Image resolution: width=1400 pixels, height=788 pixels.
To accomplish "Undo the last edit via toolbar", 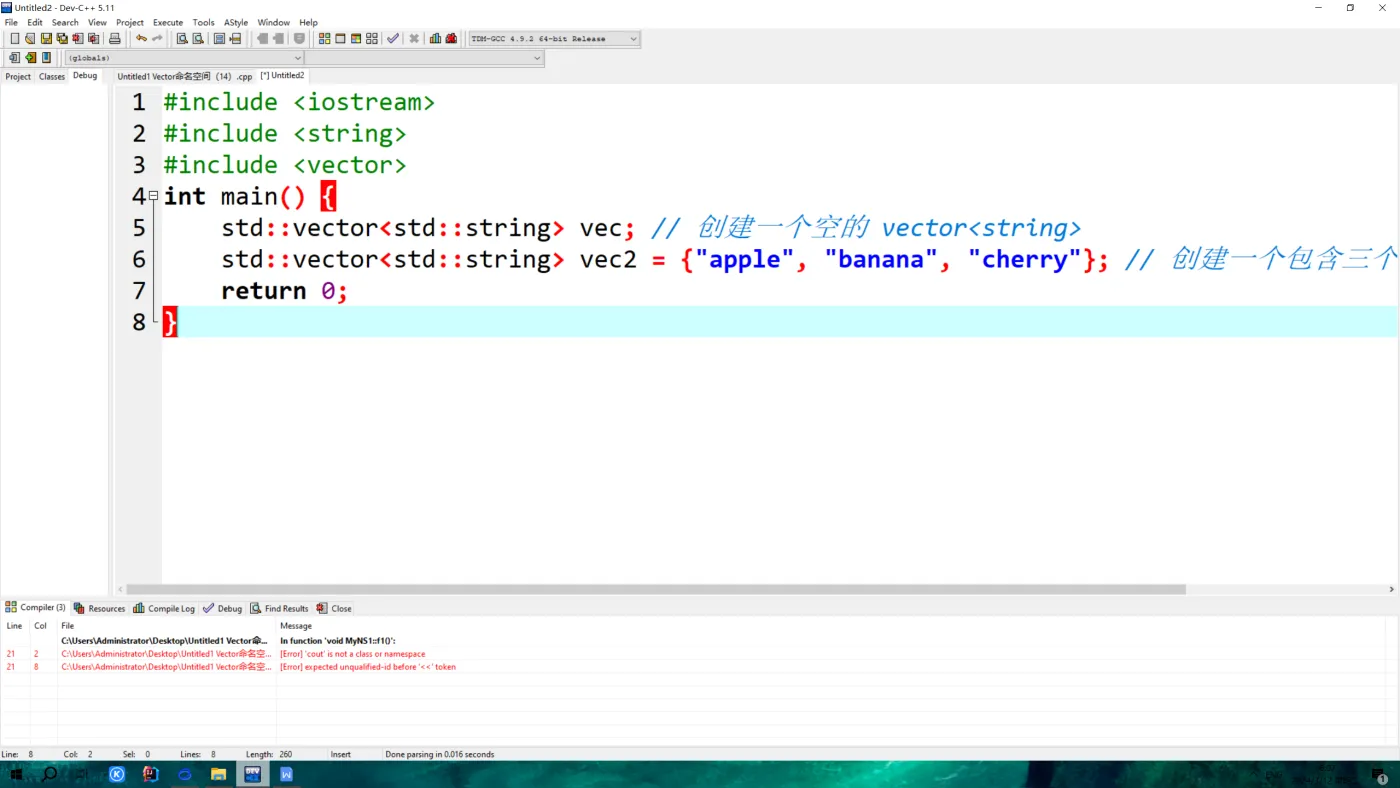I will click(141, 39).
